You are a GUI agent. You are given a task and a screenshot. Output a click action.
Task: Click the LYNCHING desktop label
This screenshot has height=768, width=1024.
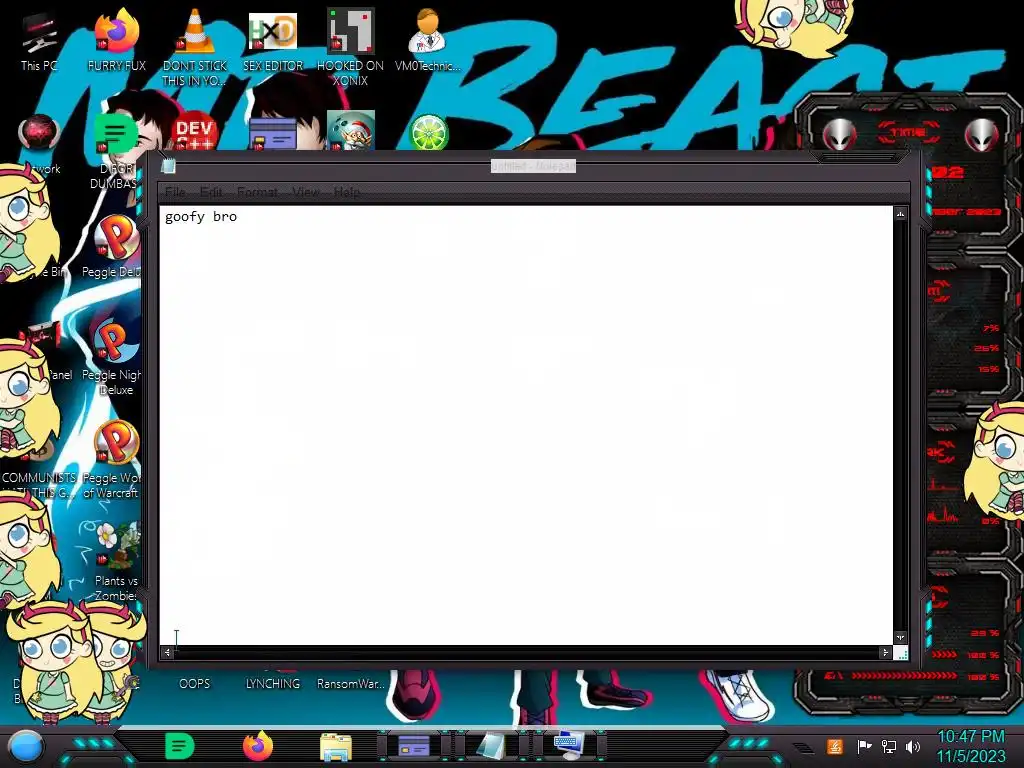273,683
